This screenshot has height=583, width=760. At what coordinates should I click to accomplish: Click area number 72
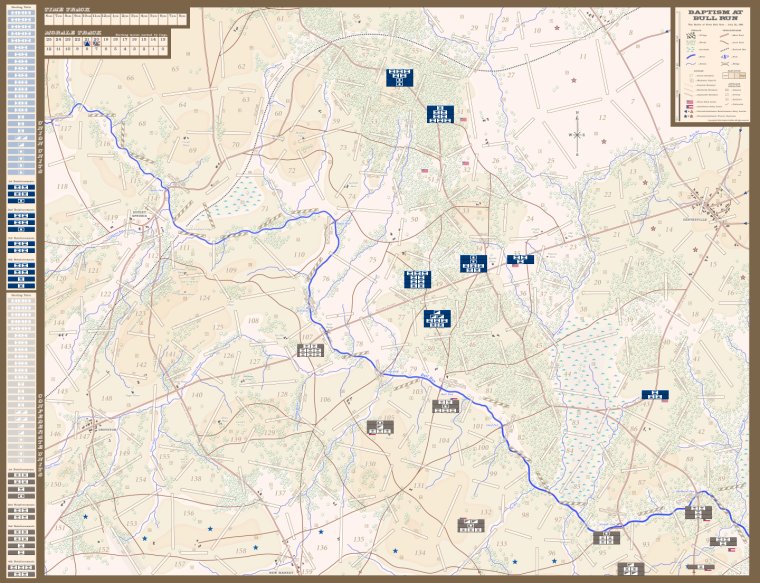(291, 171)
